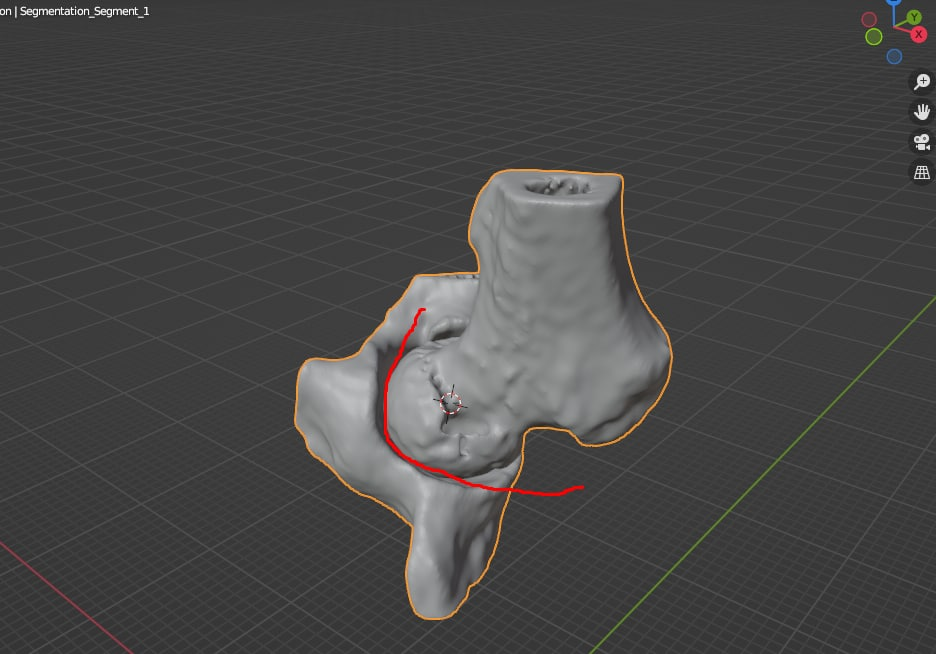Click the Segmentation_Segment_1 object name text
The width and height of the screenshot is (936, 654).
click(84, 11)
